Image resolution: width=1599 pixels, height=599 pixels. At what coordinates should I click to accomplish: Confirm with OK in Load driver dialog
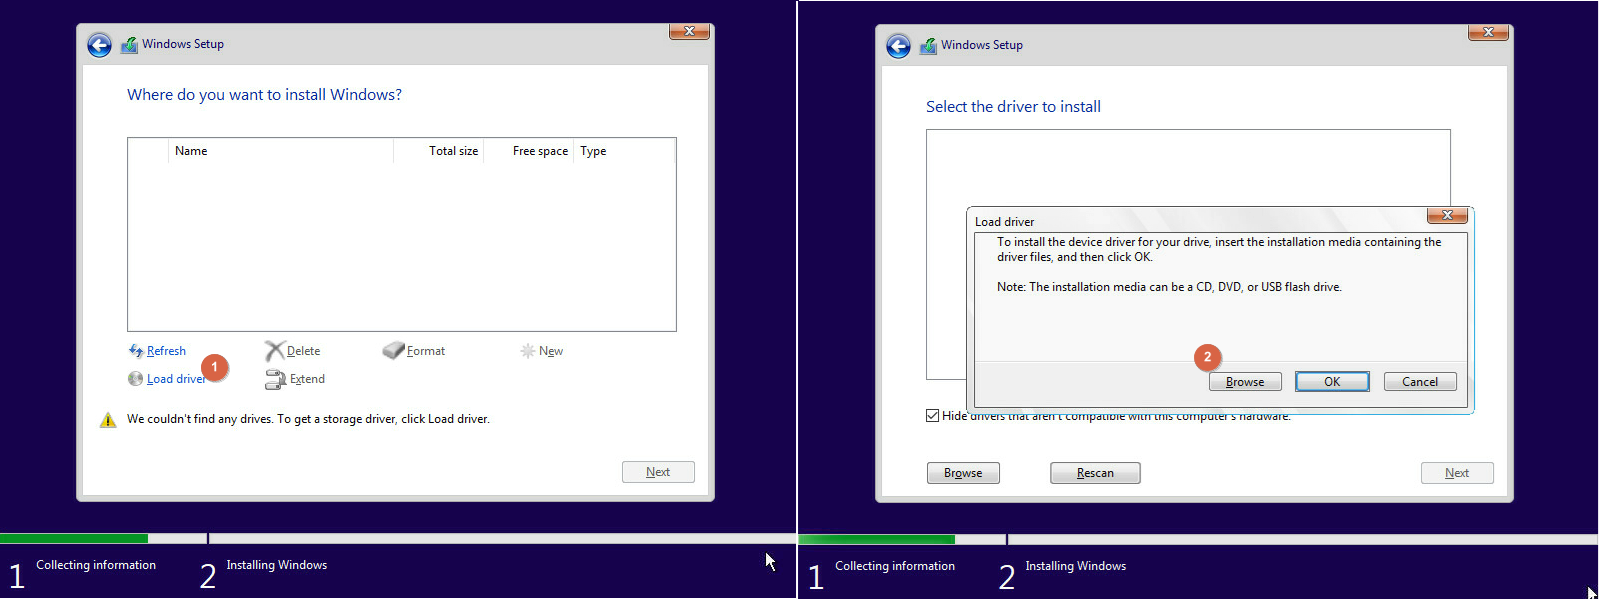(x=1332, y=382)
